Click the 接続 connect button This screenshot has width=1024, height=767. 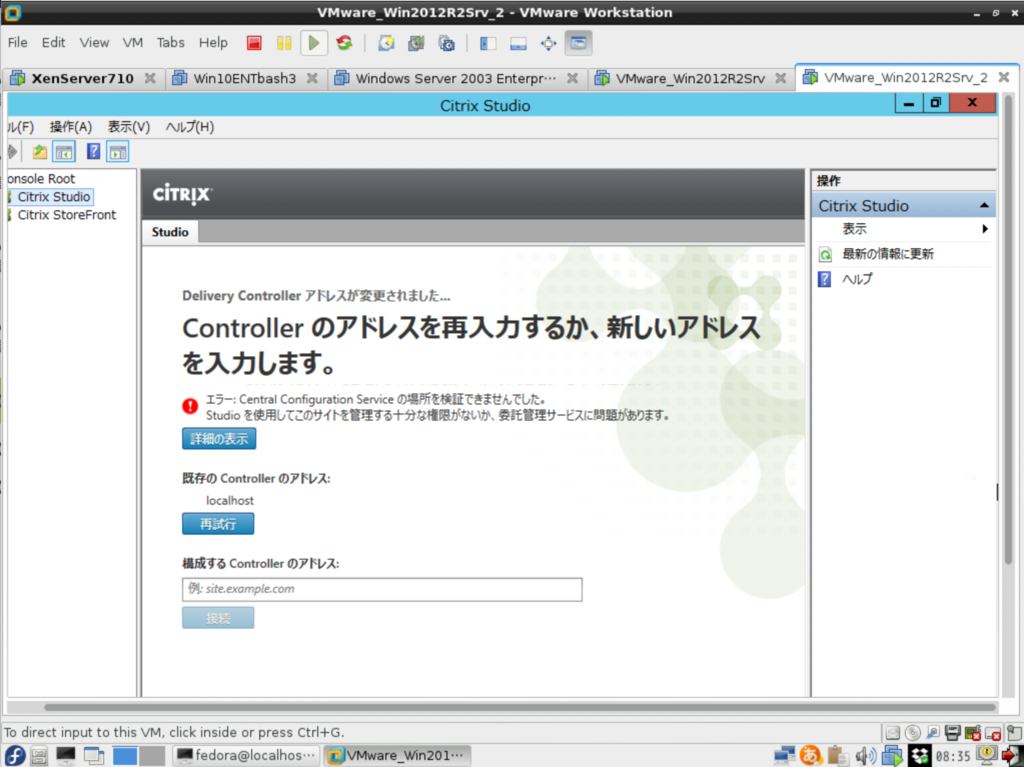coord(218,618)
